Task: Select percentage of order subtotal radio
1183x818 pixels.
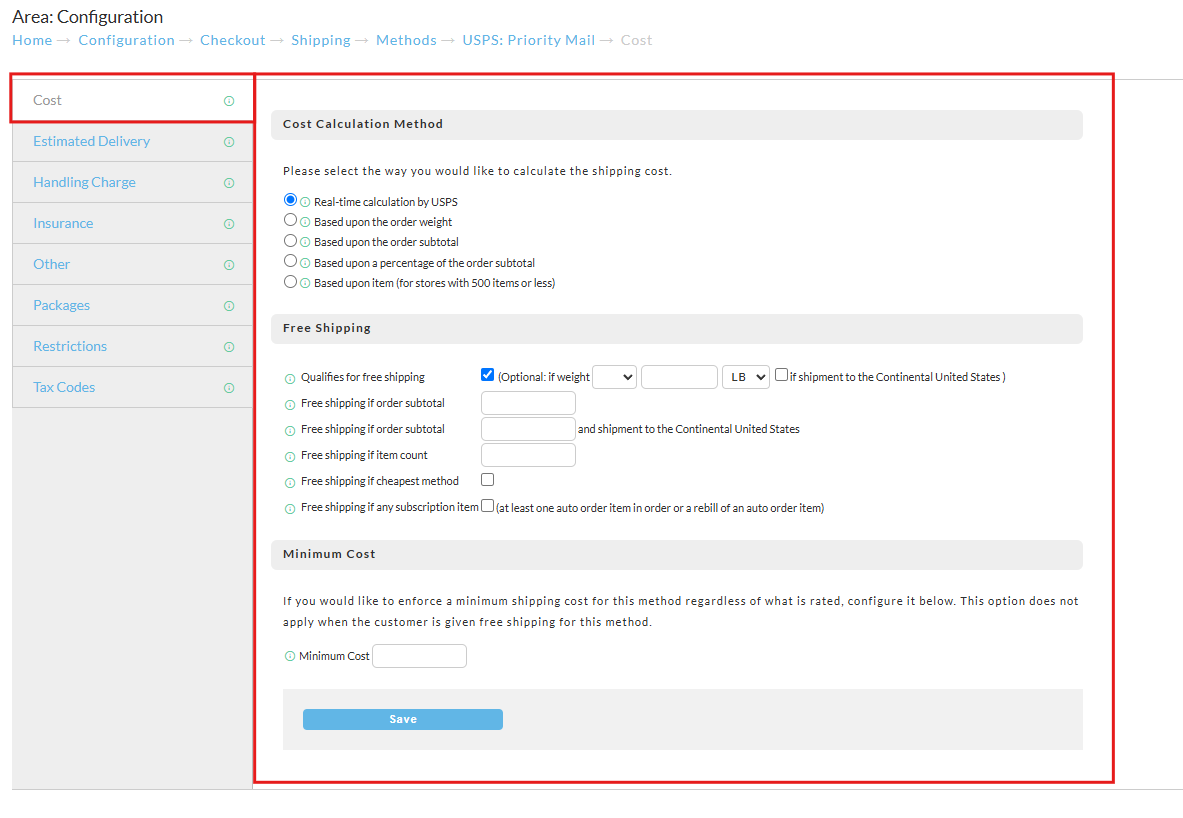Action: 290,261
